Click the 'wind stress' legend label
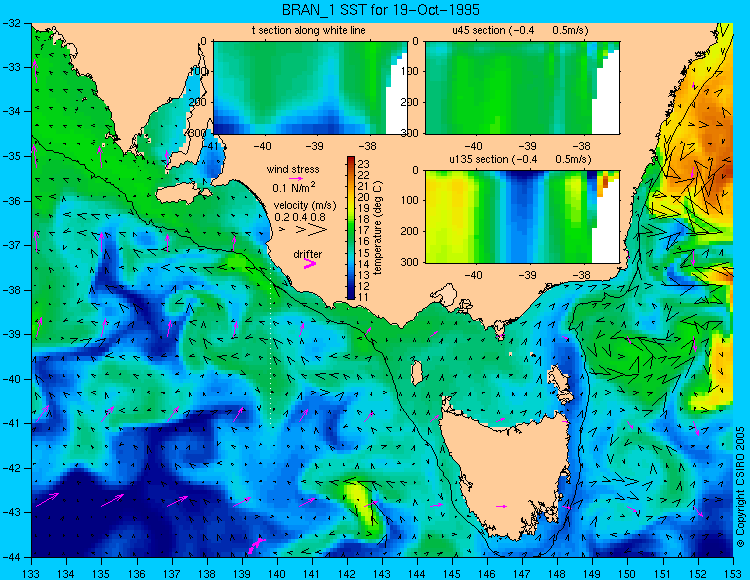This screenshot has width=750, height=580. point(293,169)
